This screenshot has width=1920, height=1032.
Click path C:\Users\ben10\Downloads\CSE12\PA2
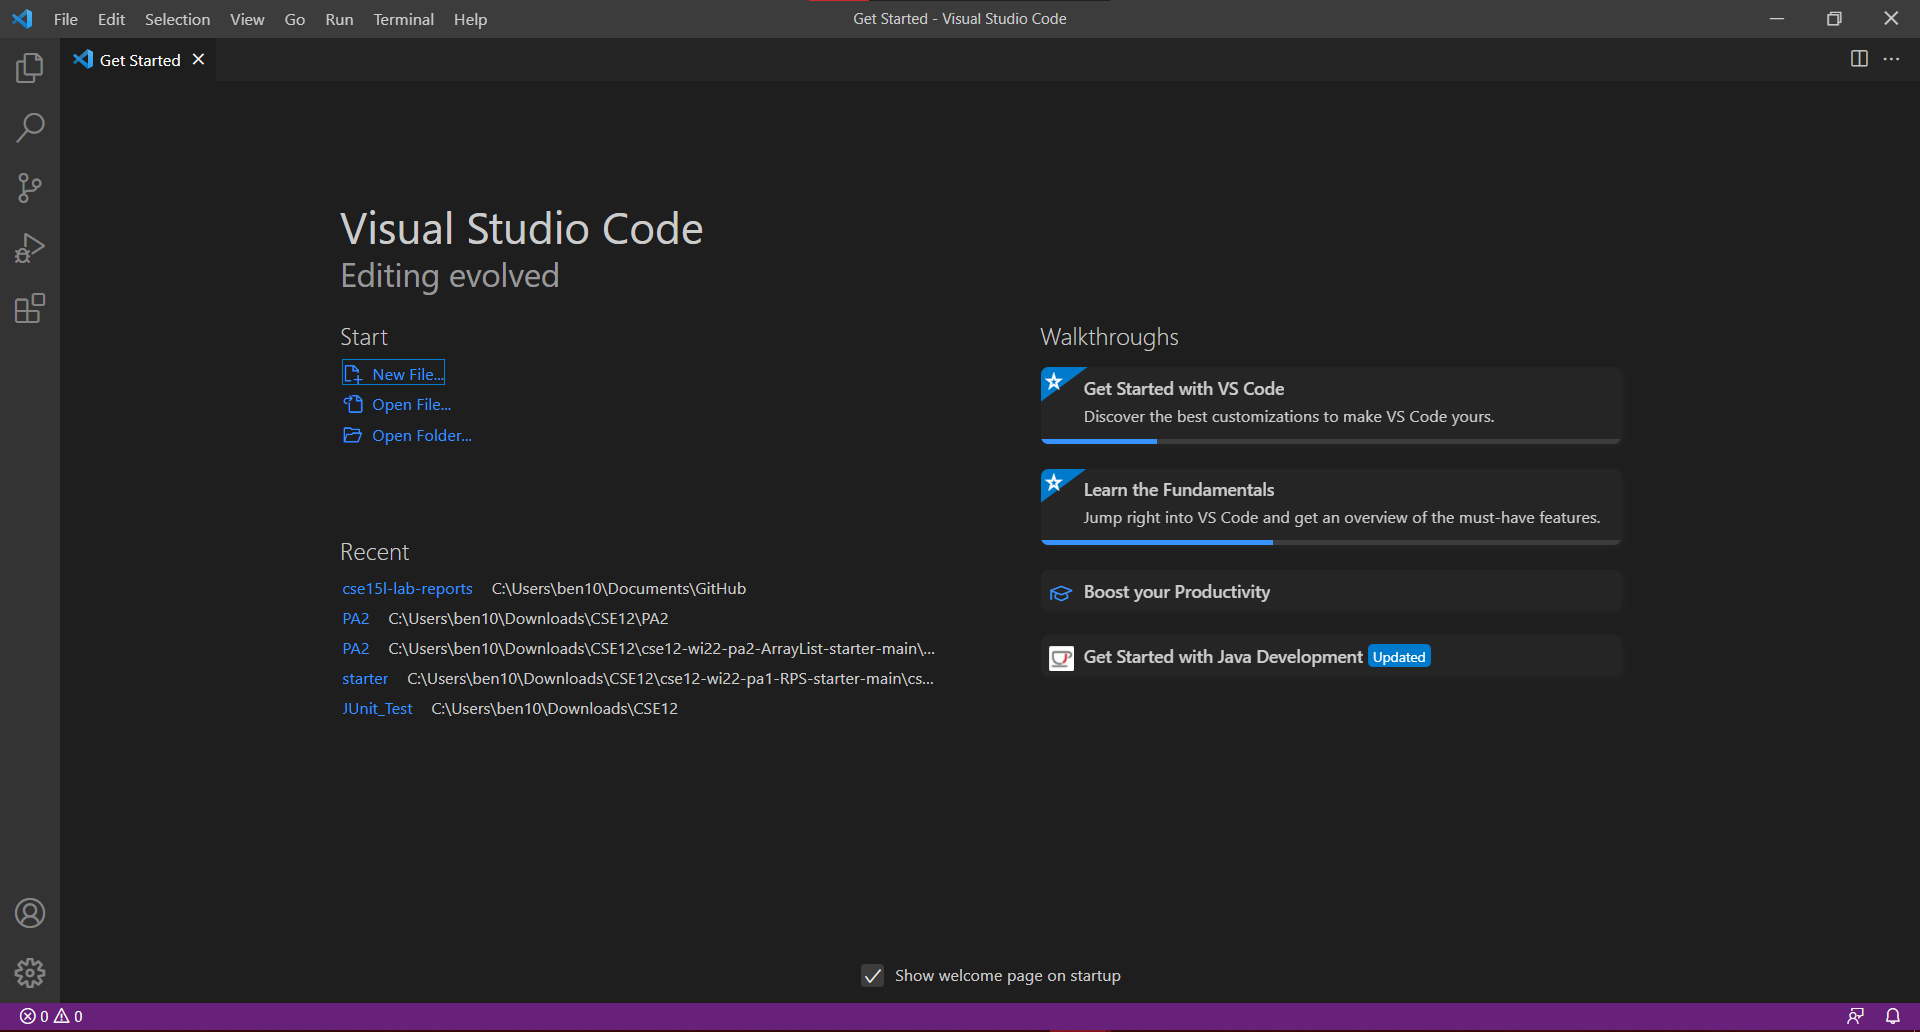[528, 619]
